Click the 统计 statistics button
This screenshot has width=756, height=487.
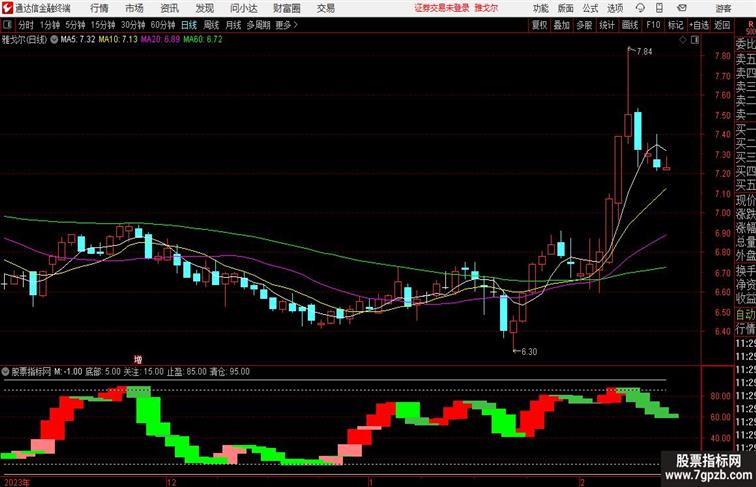[x=607, y=25]
